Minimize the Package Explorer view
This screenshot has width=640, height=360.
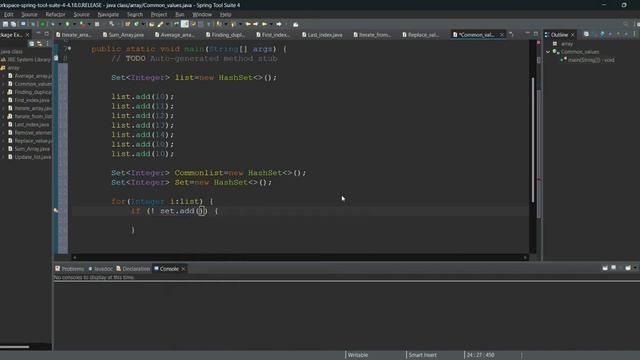tap(38, 33)
